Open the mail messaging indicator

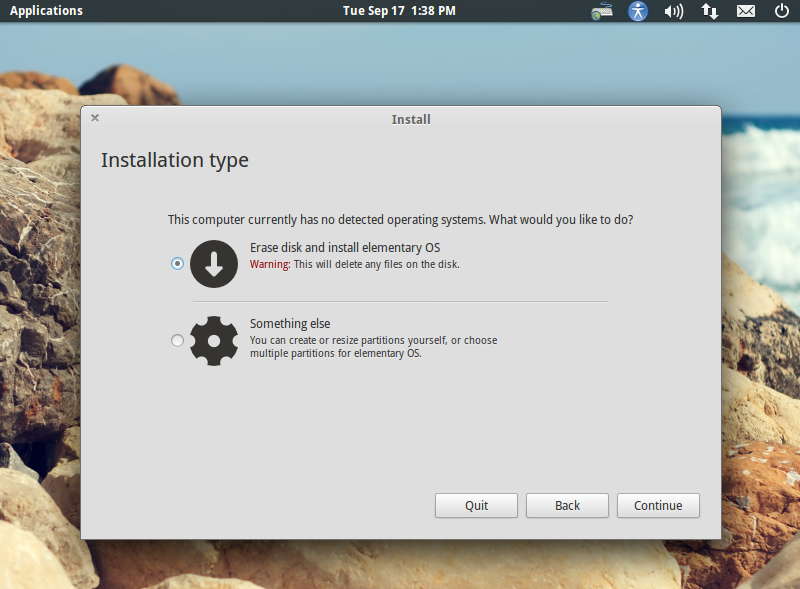746,11
